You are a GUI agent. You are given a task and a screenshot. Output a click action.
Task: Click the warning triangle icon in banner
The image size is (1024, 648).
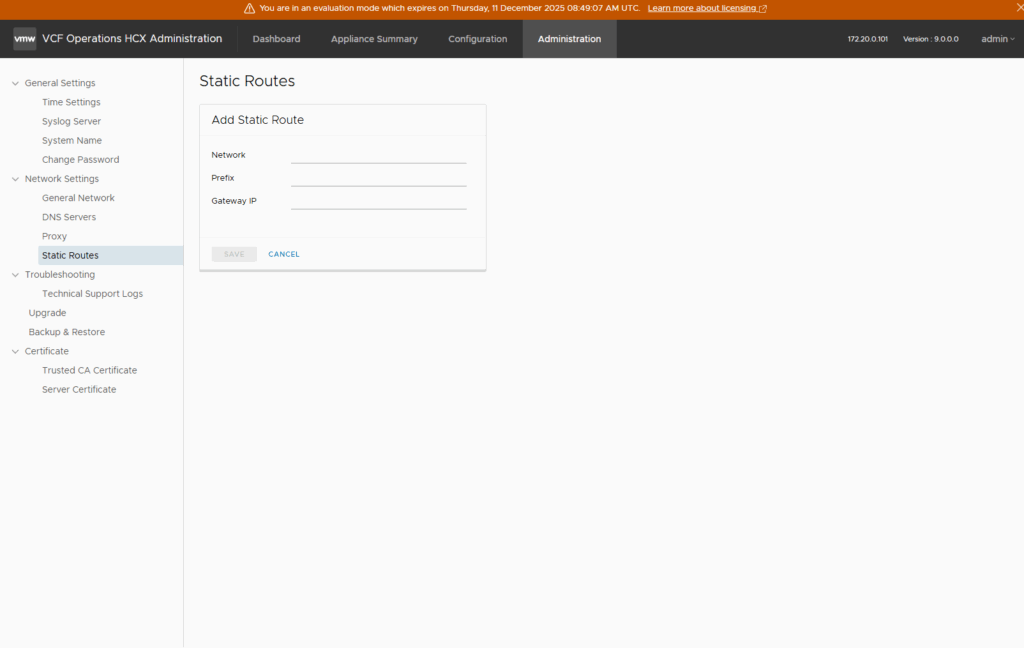249,8
